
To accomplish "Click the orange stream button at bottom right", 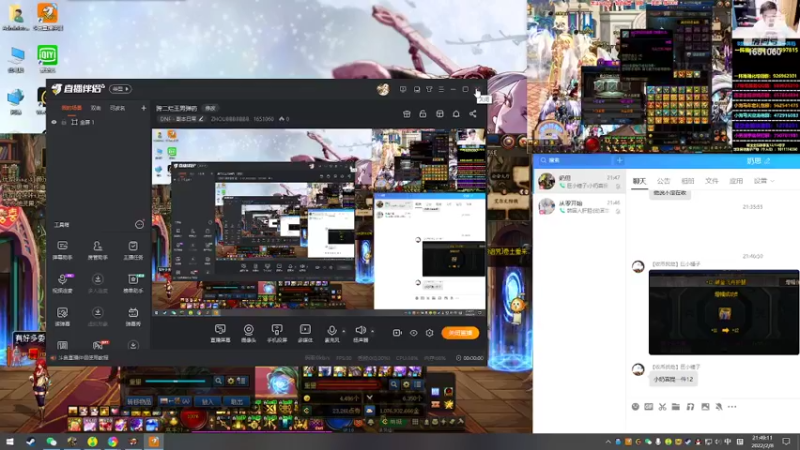I will point(460,333).
